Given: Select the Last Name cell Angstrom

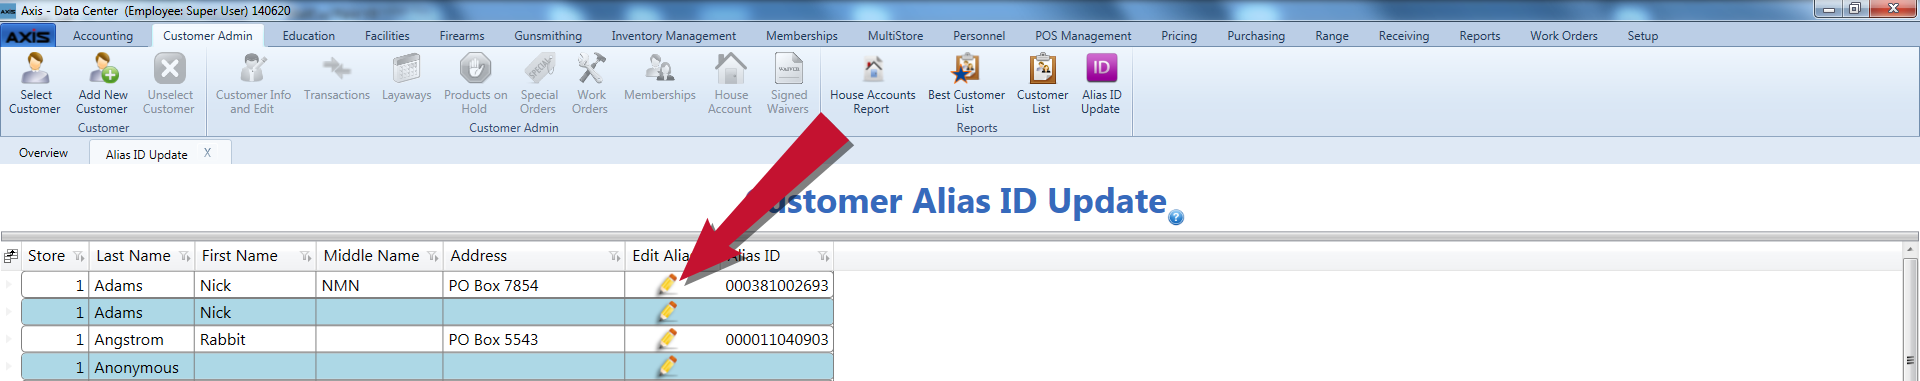Looking at the screenshot, I should (142, 339).
